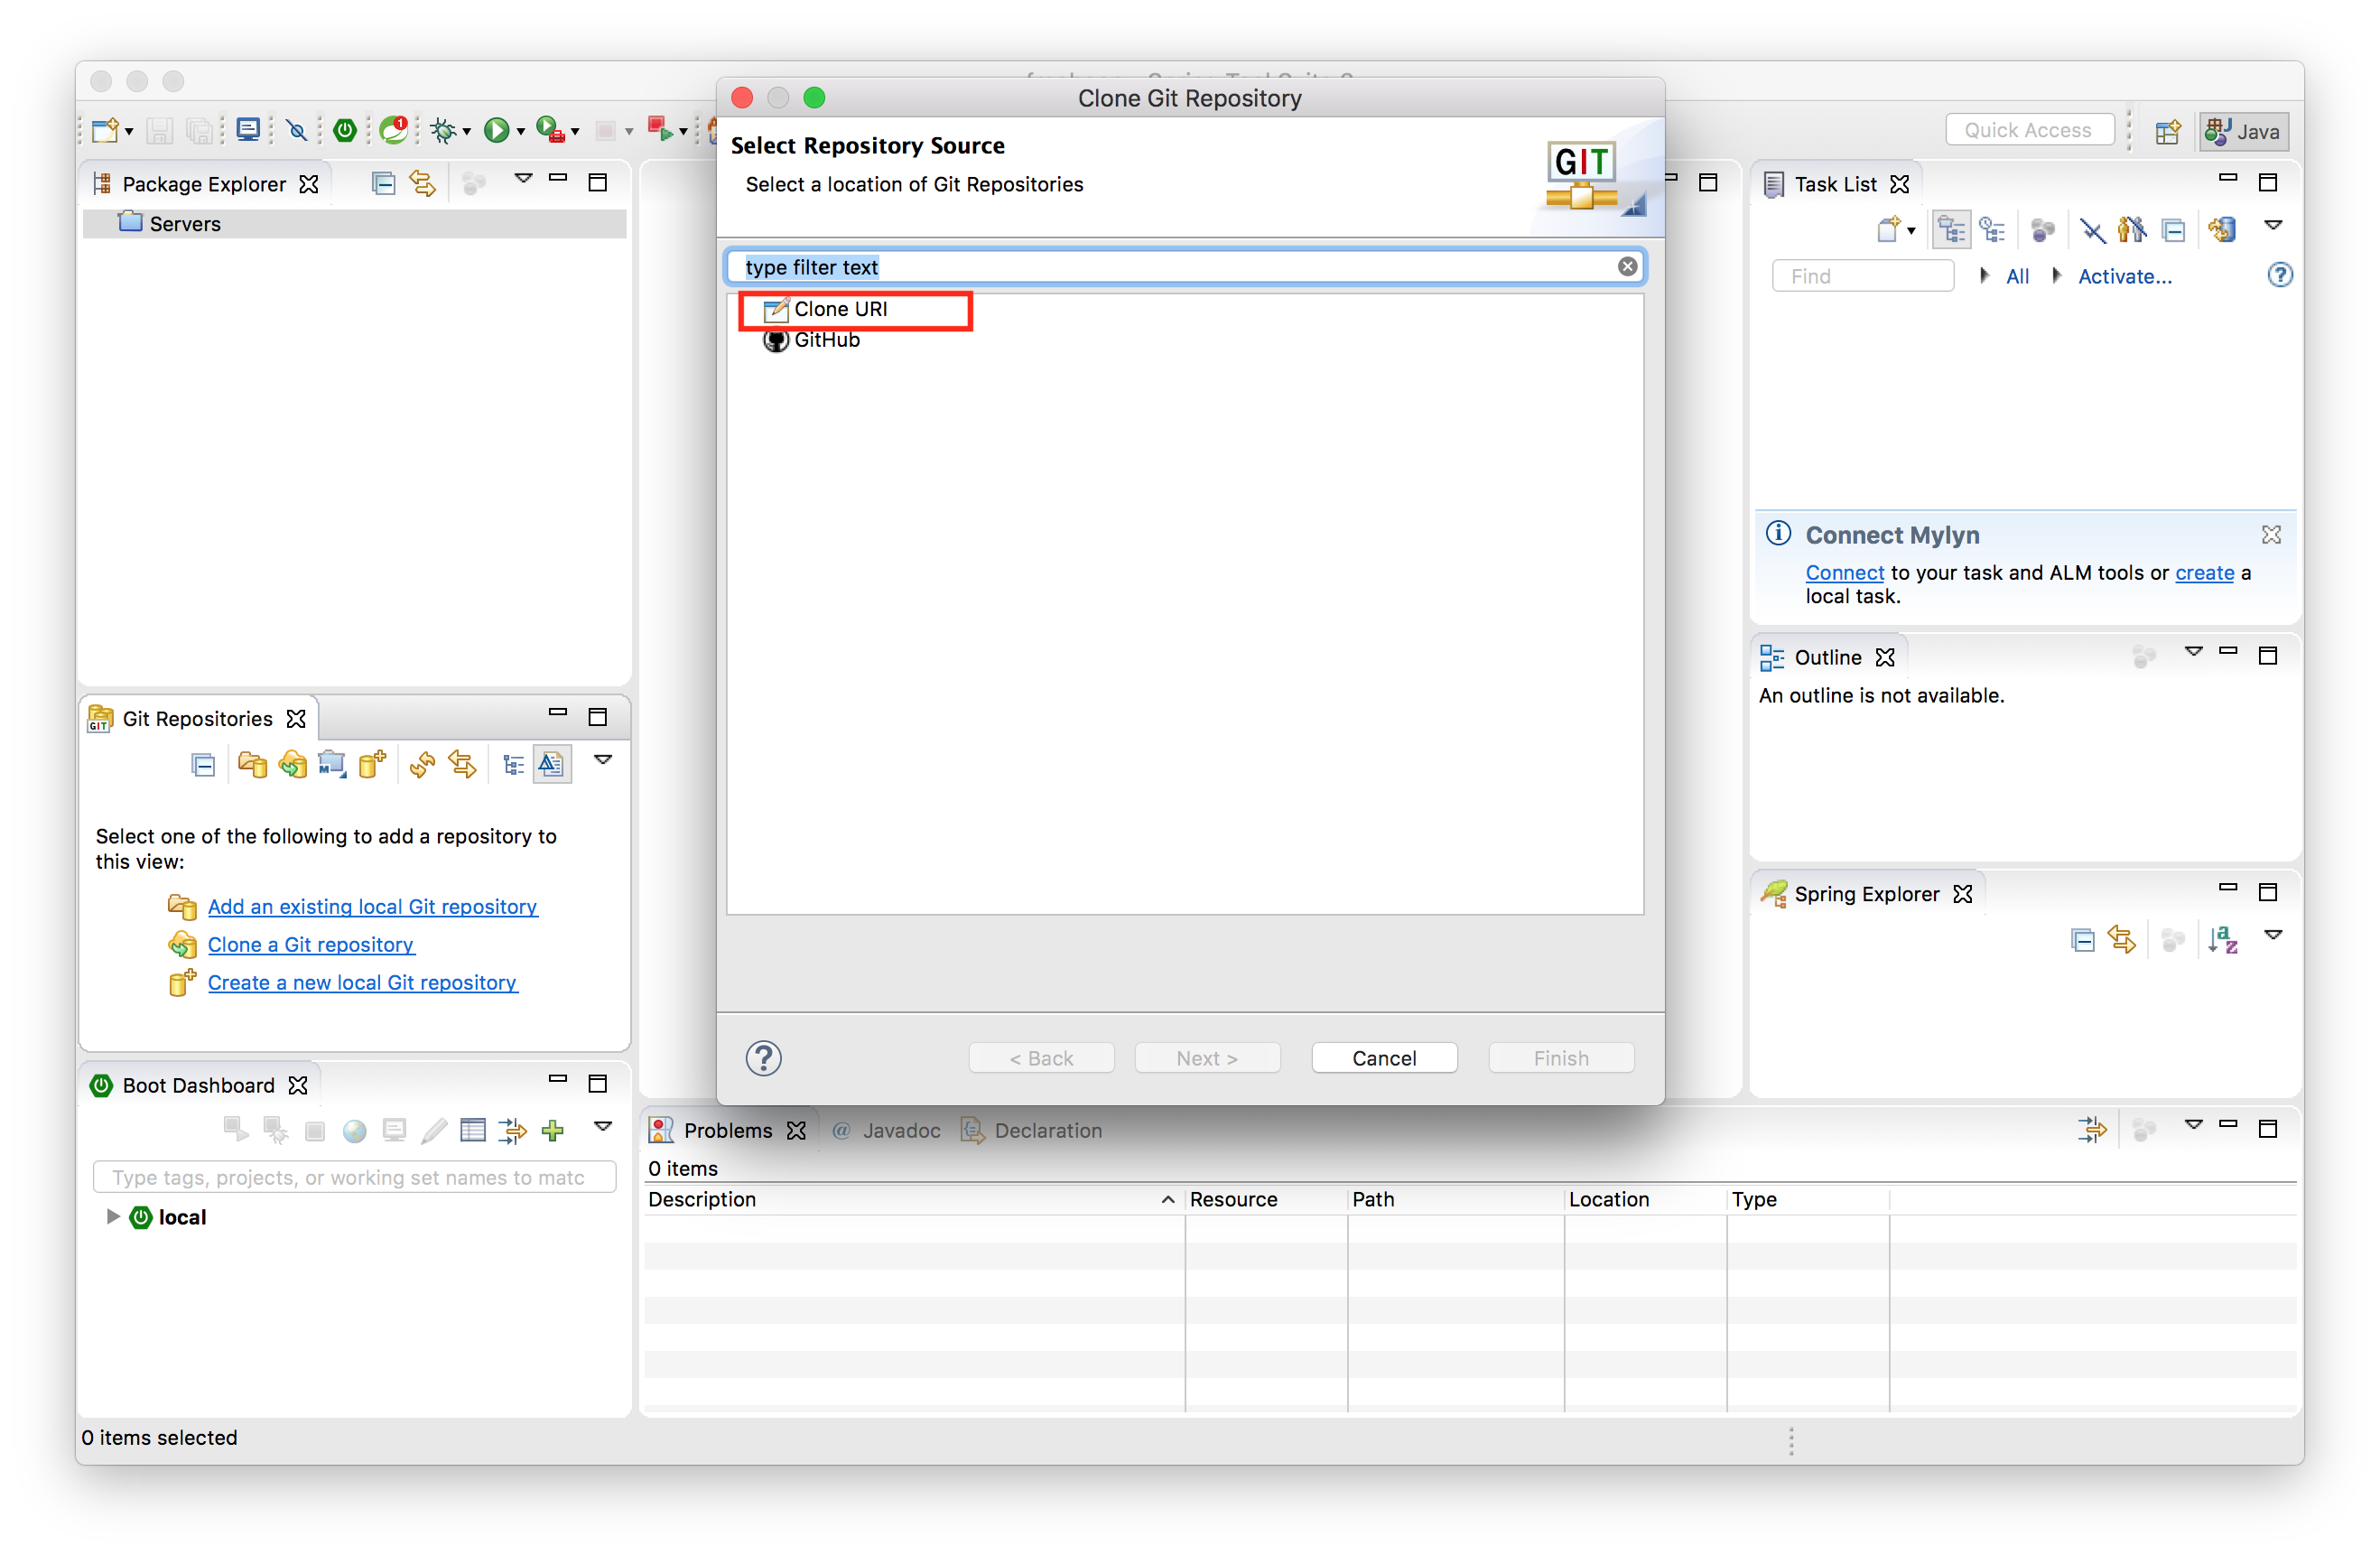
Task: Toggle Link with Editor in Package Explorer
Action: coord(423,183)
